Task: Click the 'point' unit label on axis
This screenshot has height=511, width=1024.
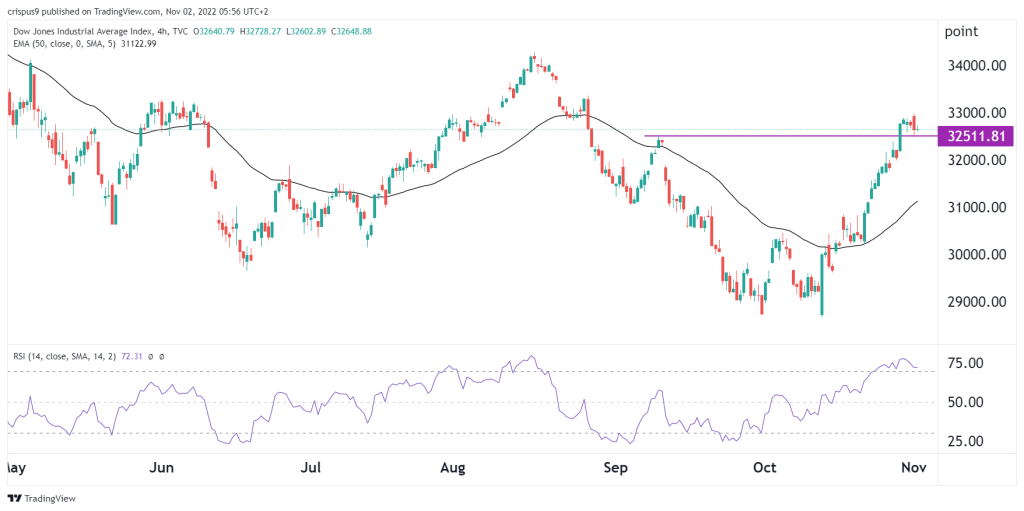Action: coord(963,31)
